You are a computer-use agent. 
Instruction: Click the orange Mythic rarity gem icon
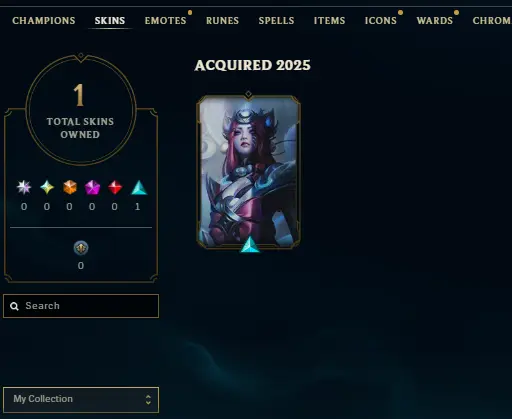70,187
